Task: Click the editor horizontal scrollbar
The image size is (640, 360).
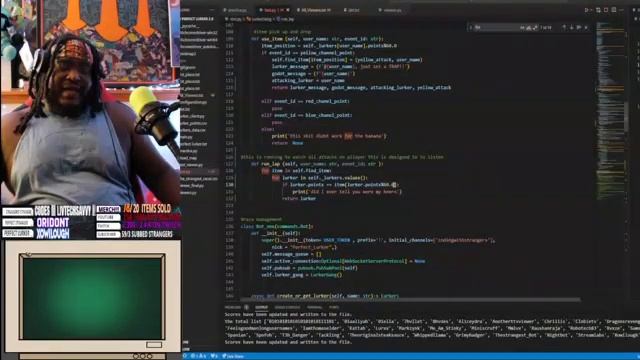Action: [410, 300]
